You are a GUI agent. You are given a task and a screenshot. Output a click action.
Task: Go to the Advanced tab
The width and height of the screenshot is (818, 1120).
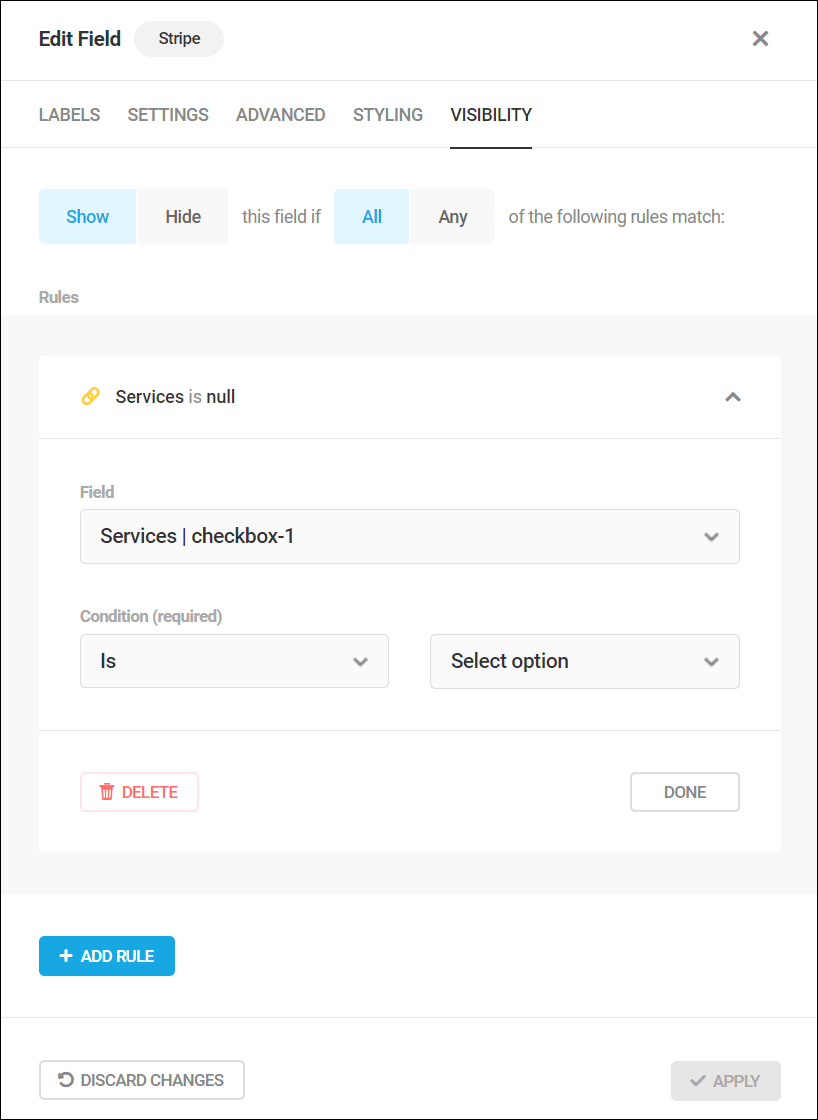(x=281, y=115)
